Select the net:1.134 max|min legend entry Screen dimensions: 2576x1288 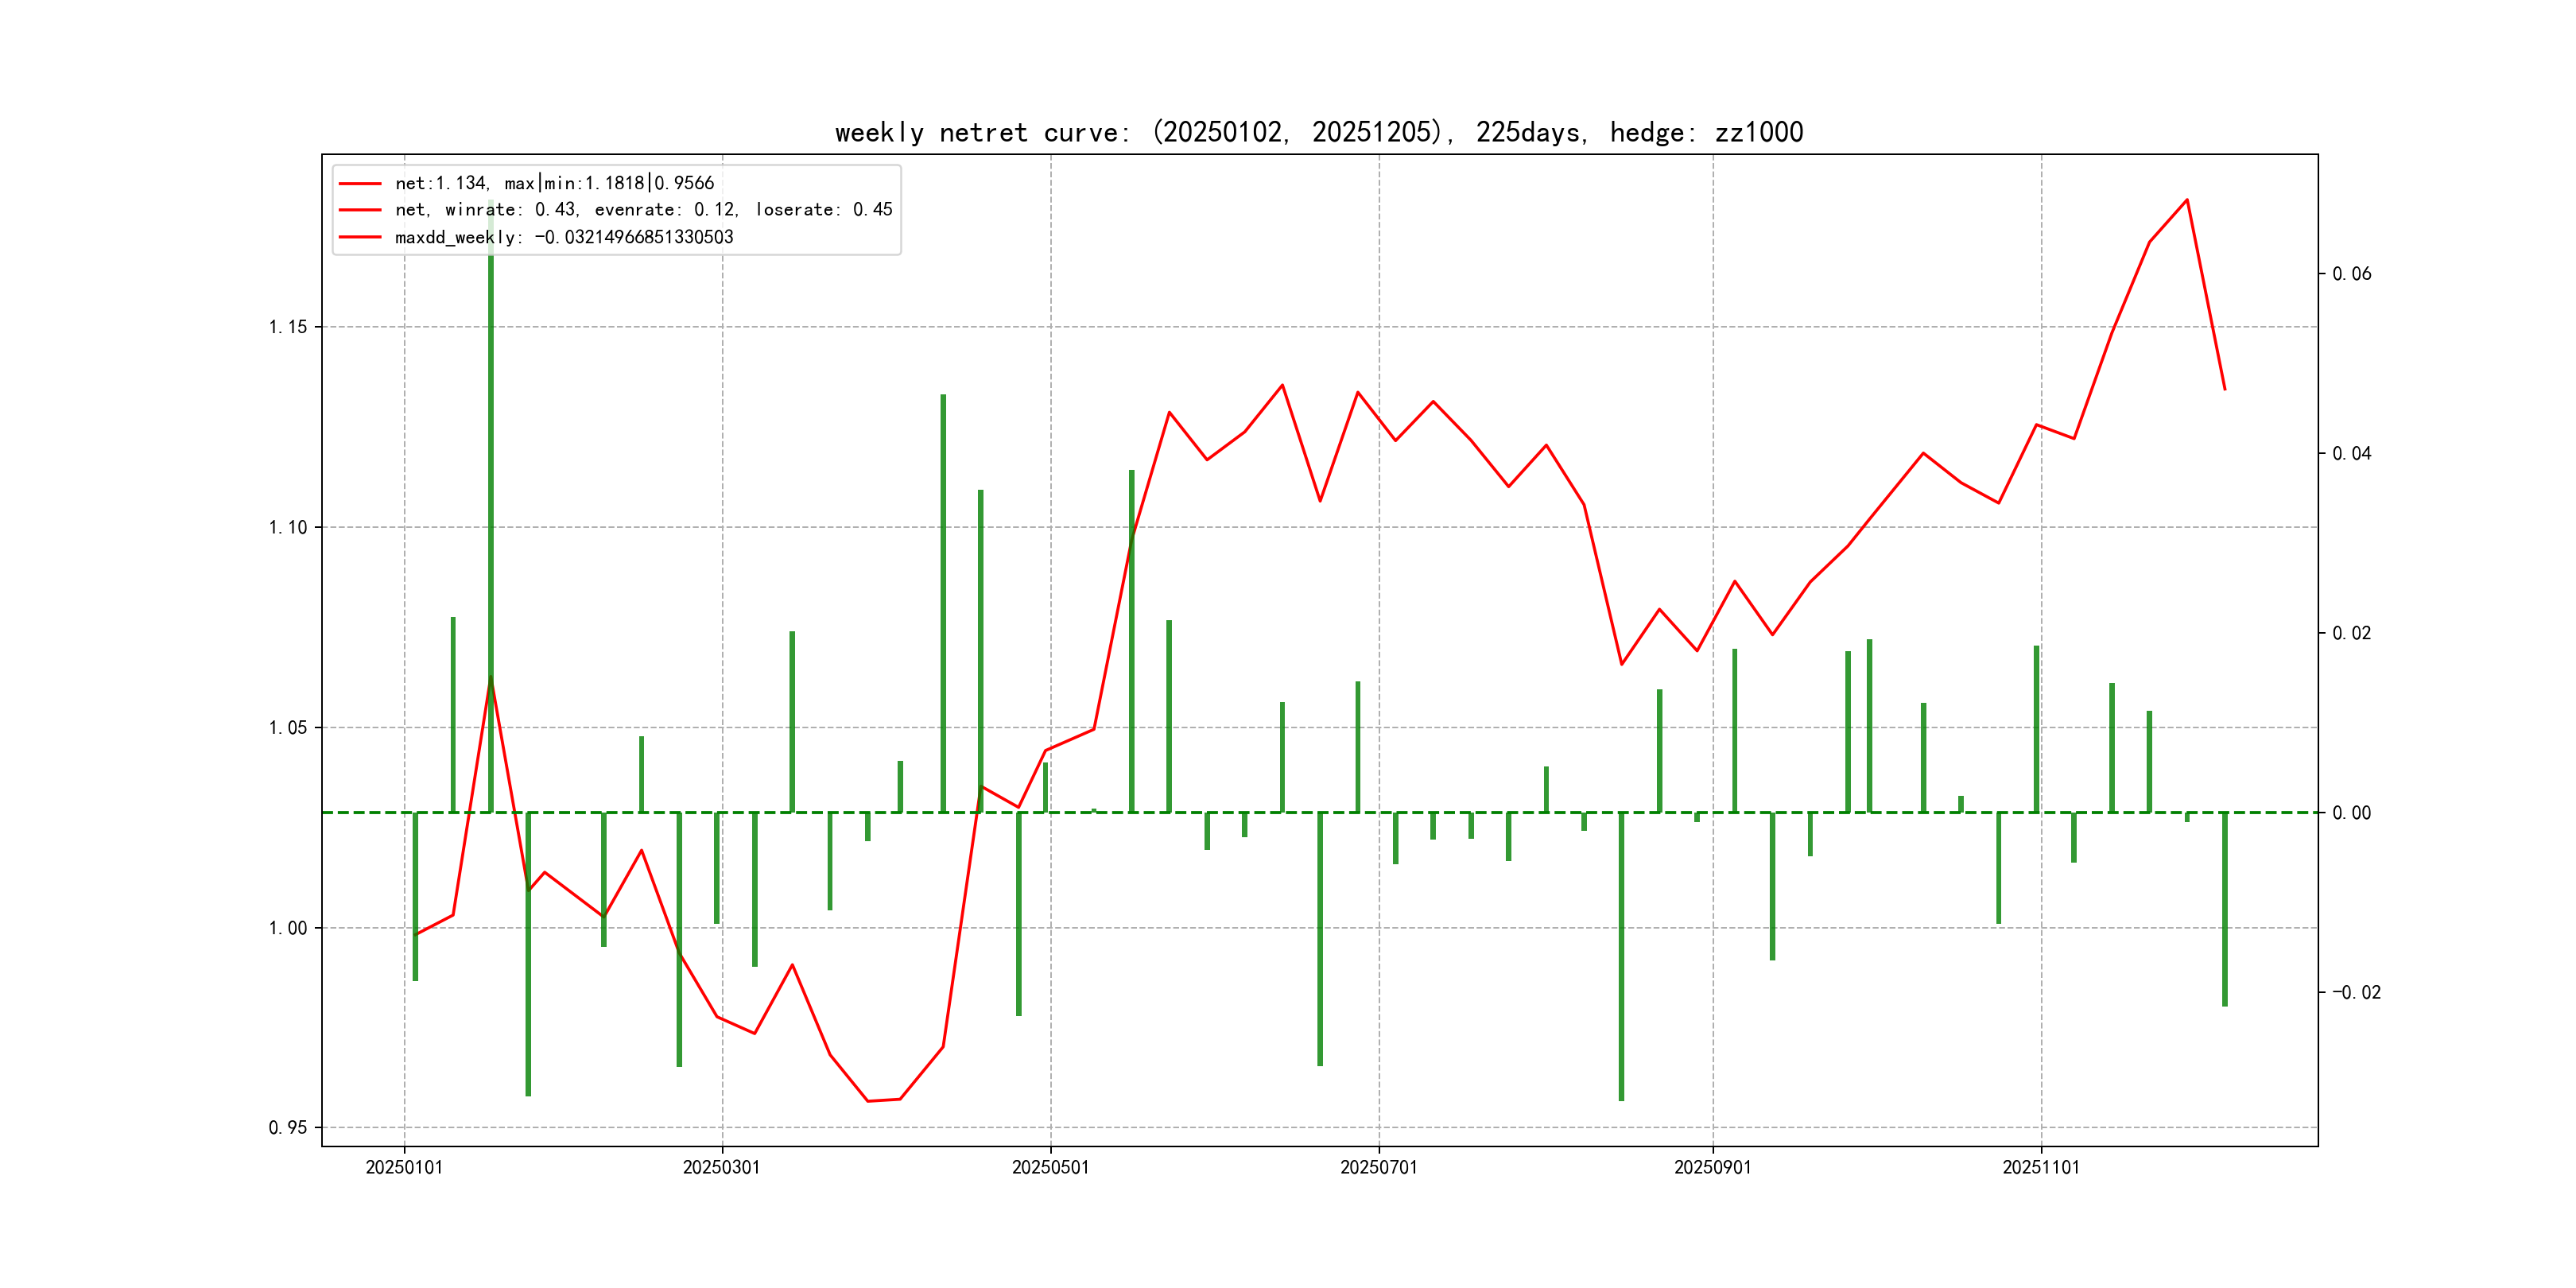click(554, 183)
